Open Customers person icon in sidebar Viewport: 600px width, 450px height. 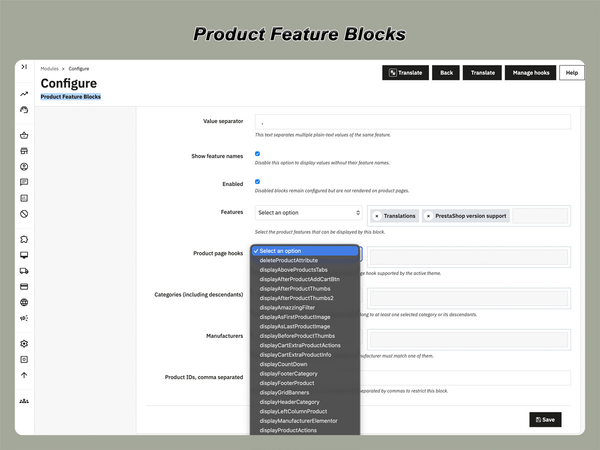click(24, 167)
